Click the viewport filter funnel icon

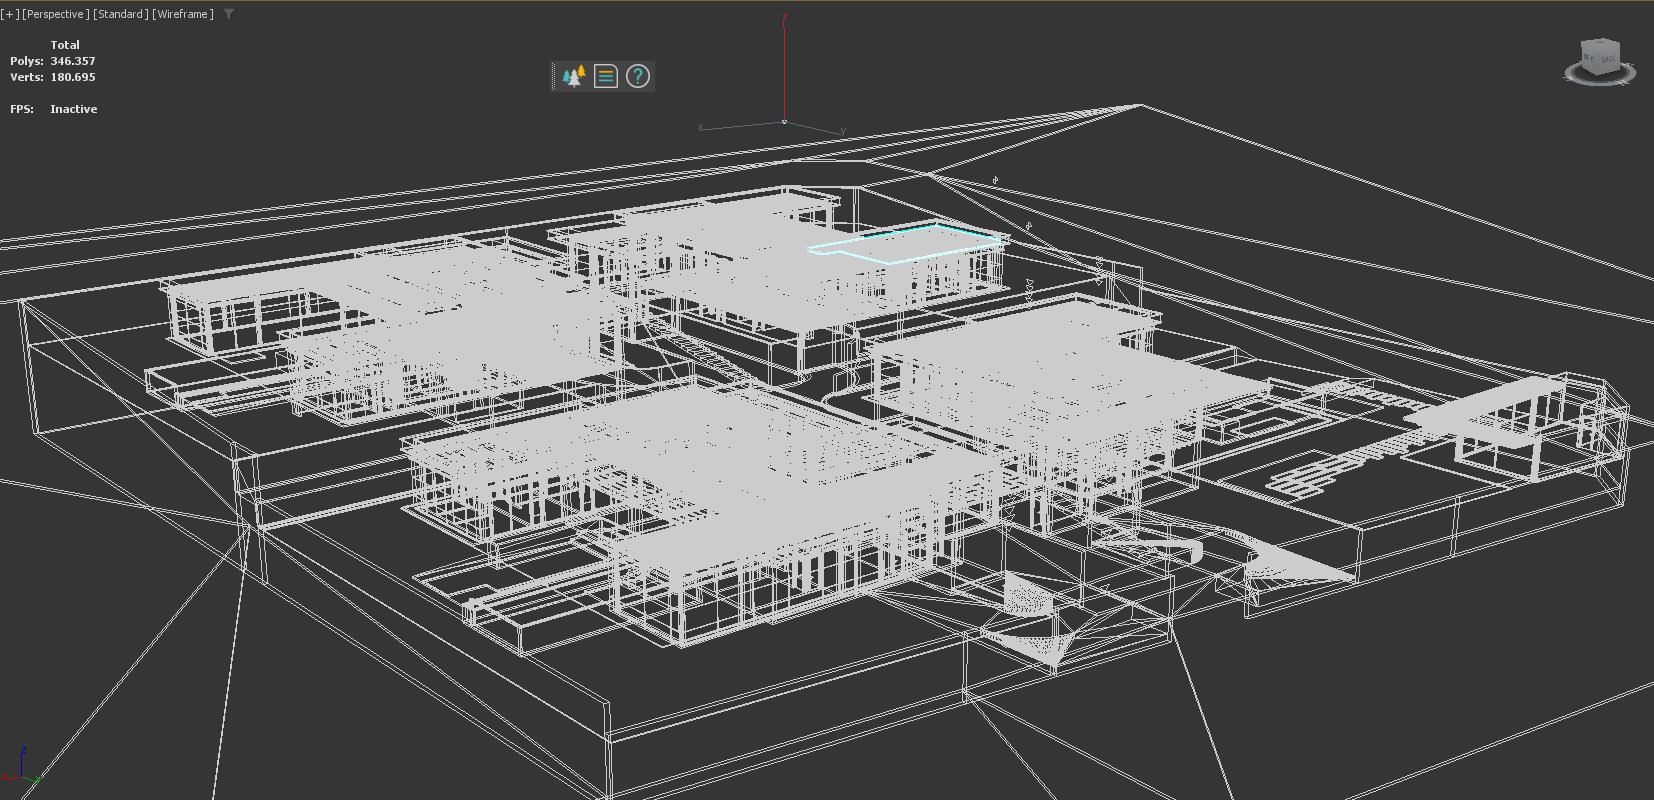(229, 14)
